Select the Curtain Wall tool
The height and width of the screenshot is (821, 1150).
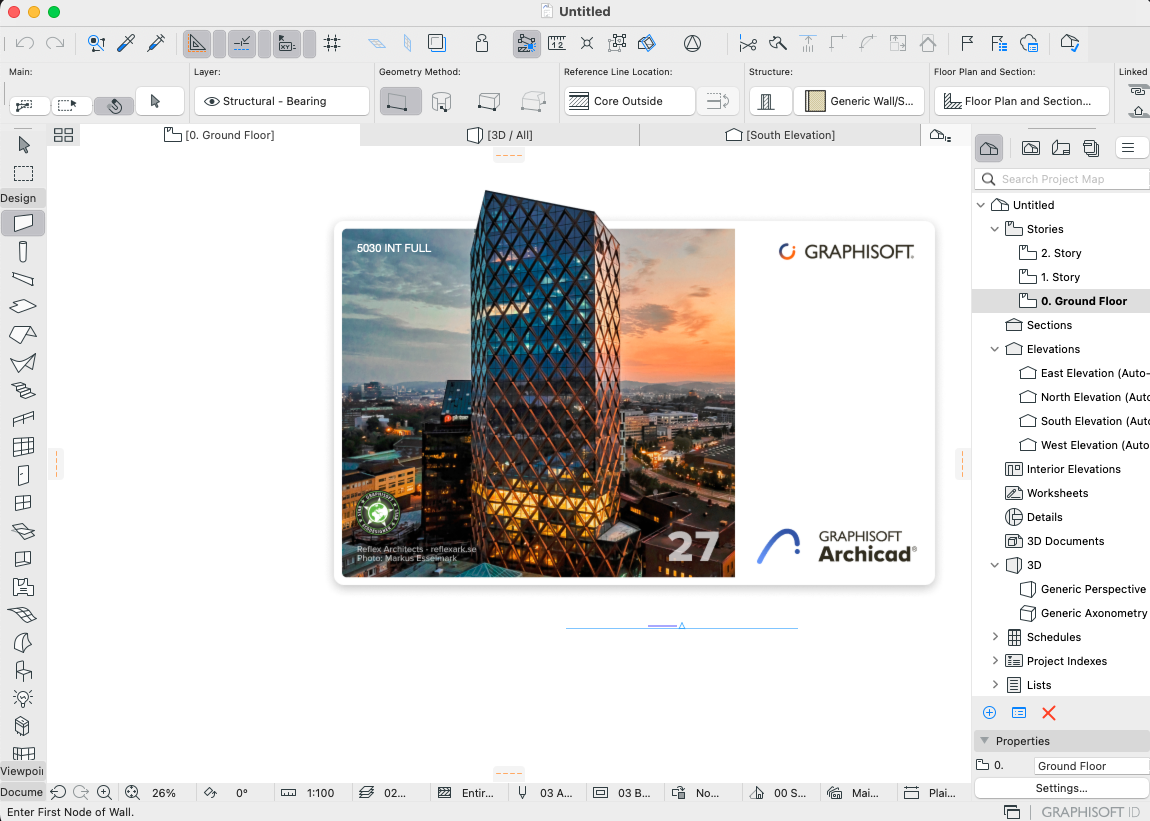click(x=23, y=447)
